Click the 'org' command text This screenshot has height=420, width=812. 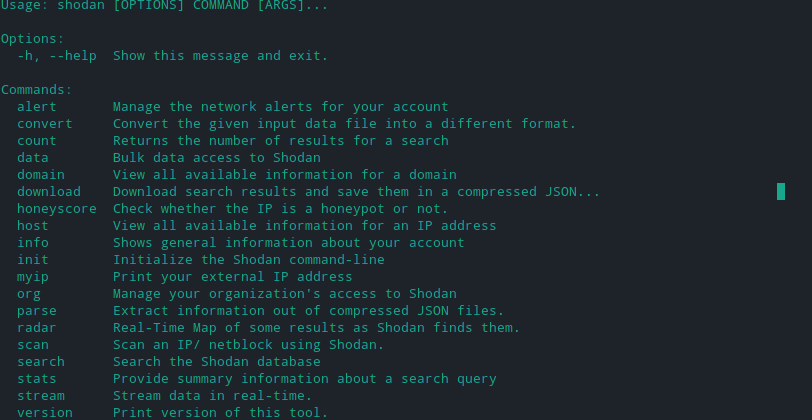pos(29,294)
